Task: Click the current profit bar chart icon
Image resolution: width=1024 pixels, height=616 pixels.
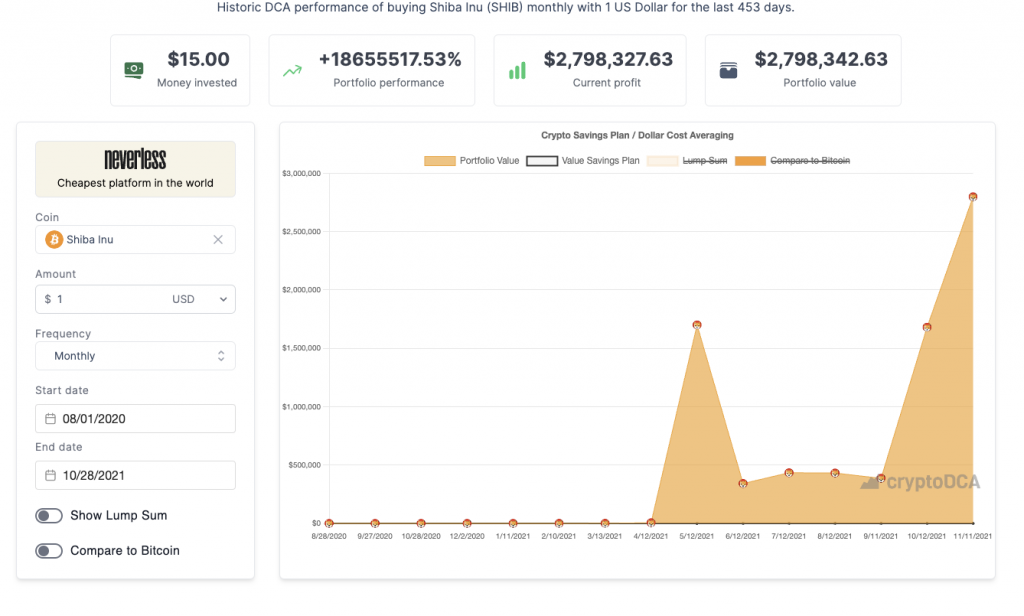Action: pyautogui.click(x=517, y=71)
